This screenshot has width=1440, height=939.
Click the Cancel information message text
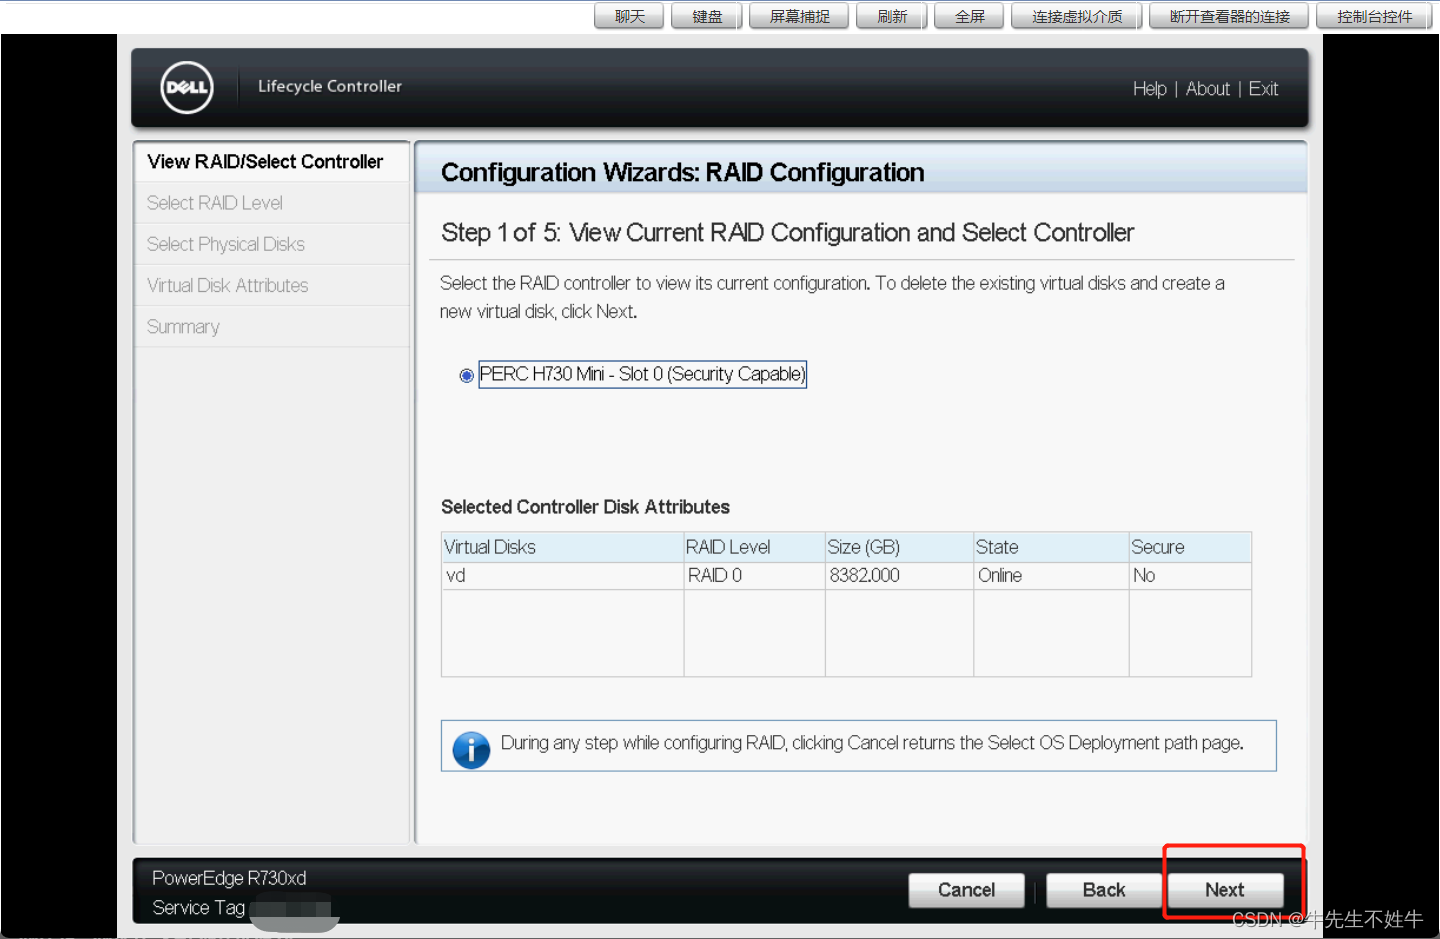tap(872, 743)
